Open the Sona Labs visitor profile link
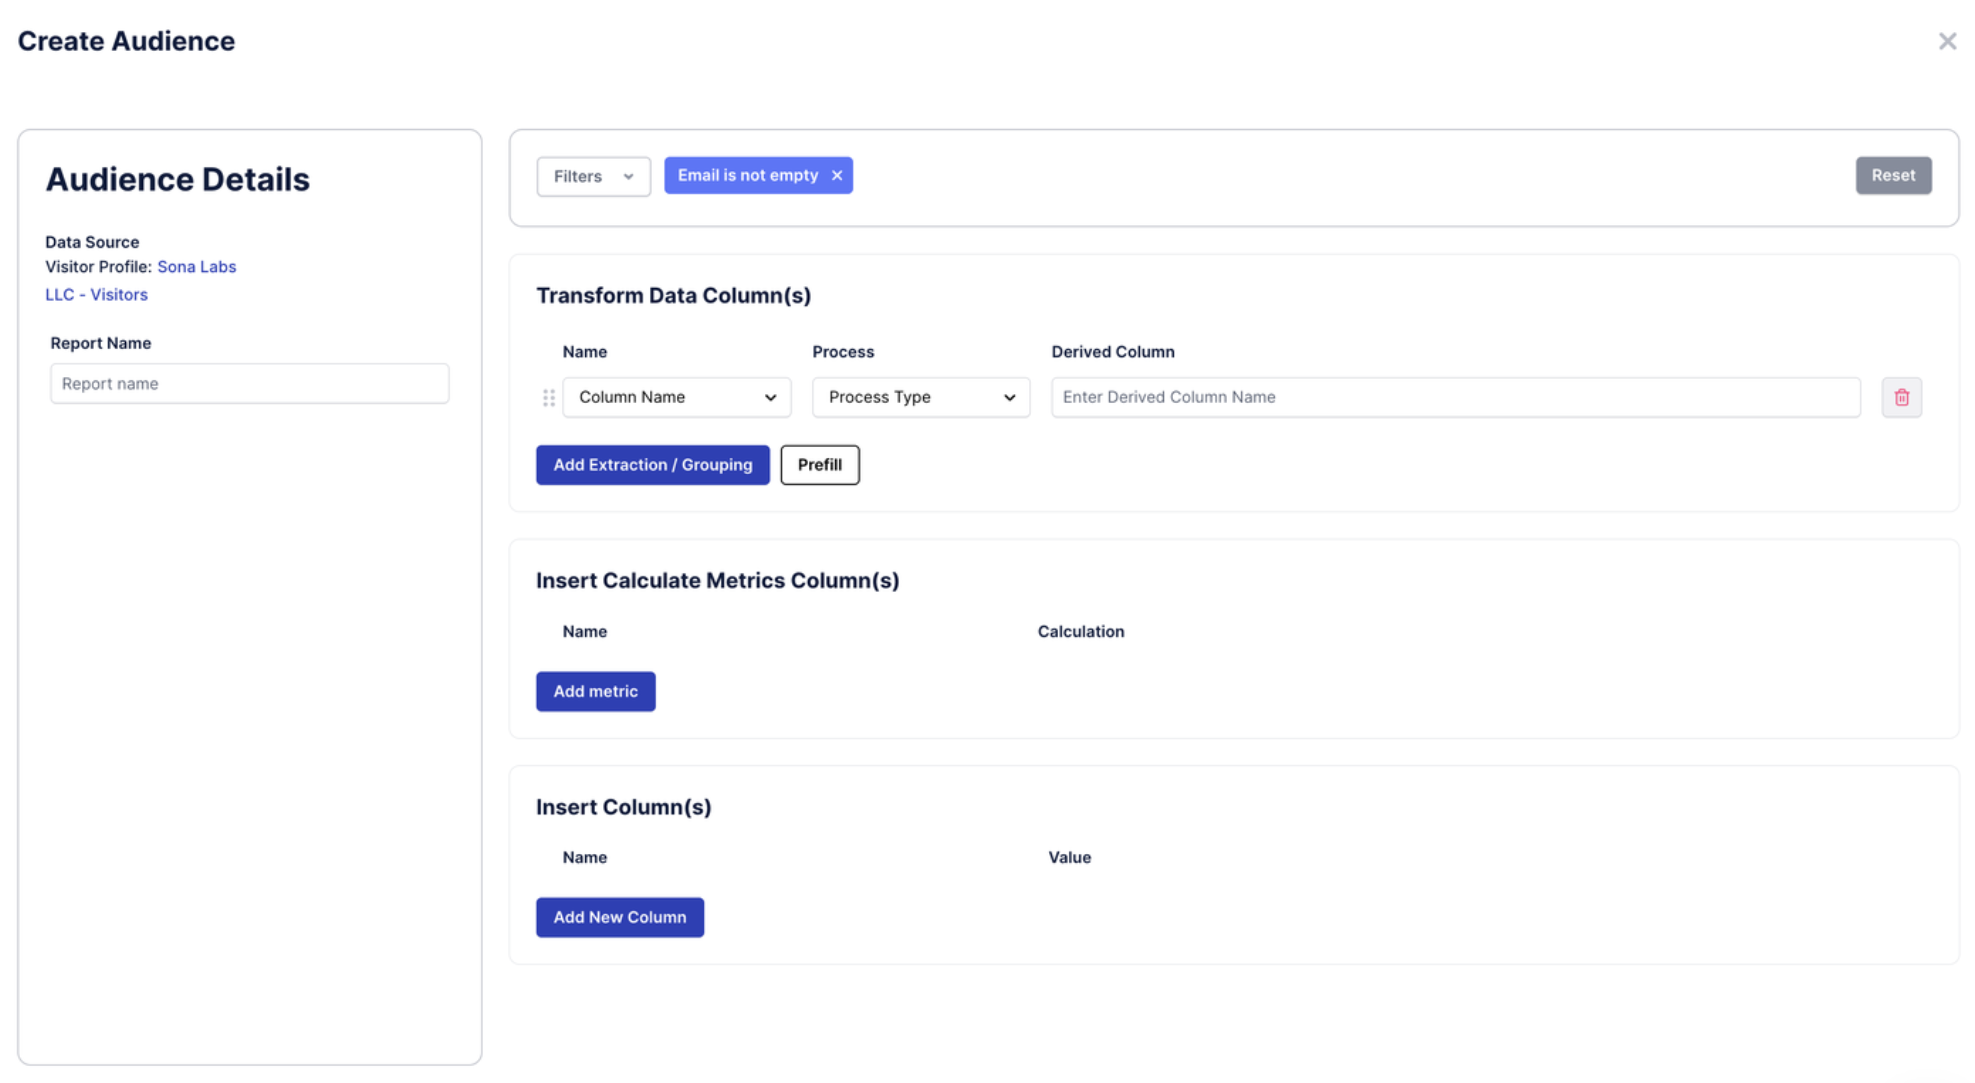This screenshot has width=1975, height=1083. tap(196, 267)
